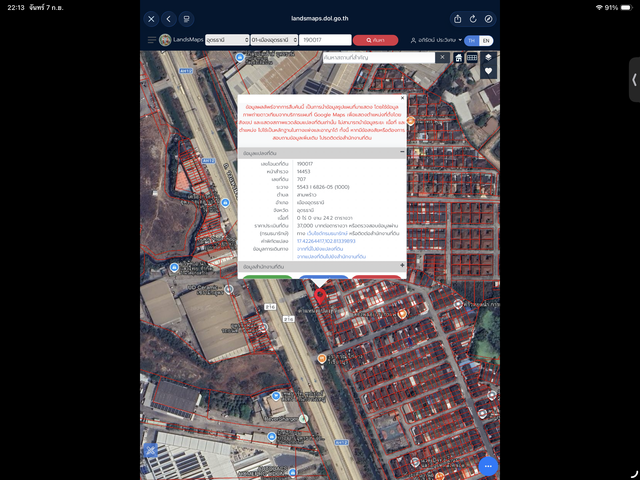Click the orange marker right of the popup
Screen dimensions: 640x480
[x=411, y=120]
